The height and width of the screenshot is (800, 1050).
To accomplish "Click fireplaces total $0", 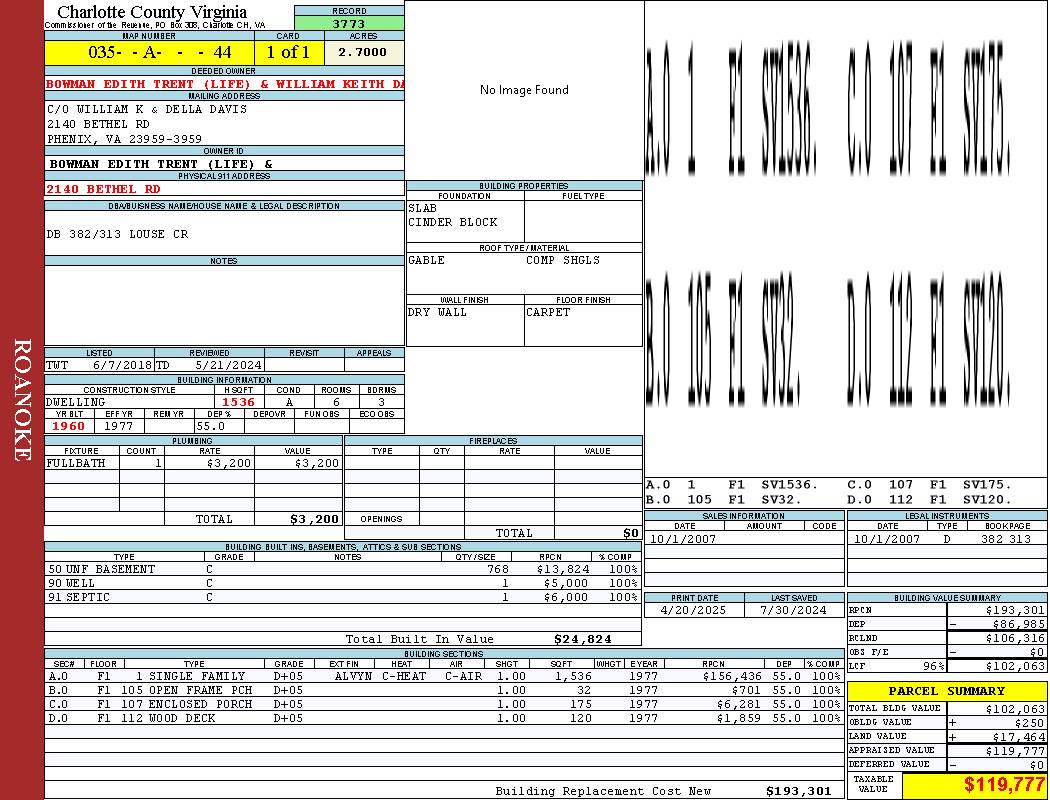I will point(631,534).
